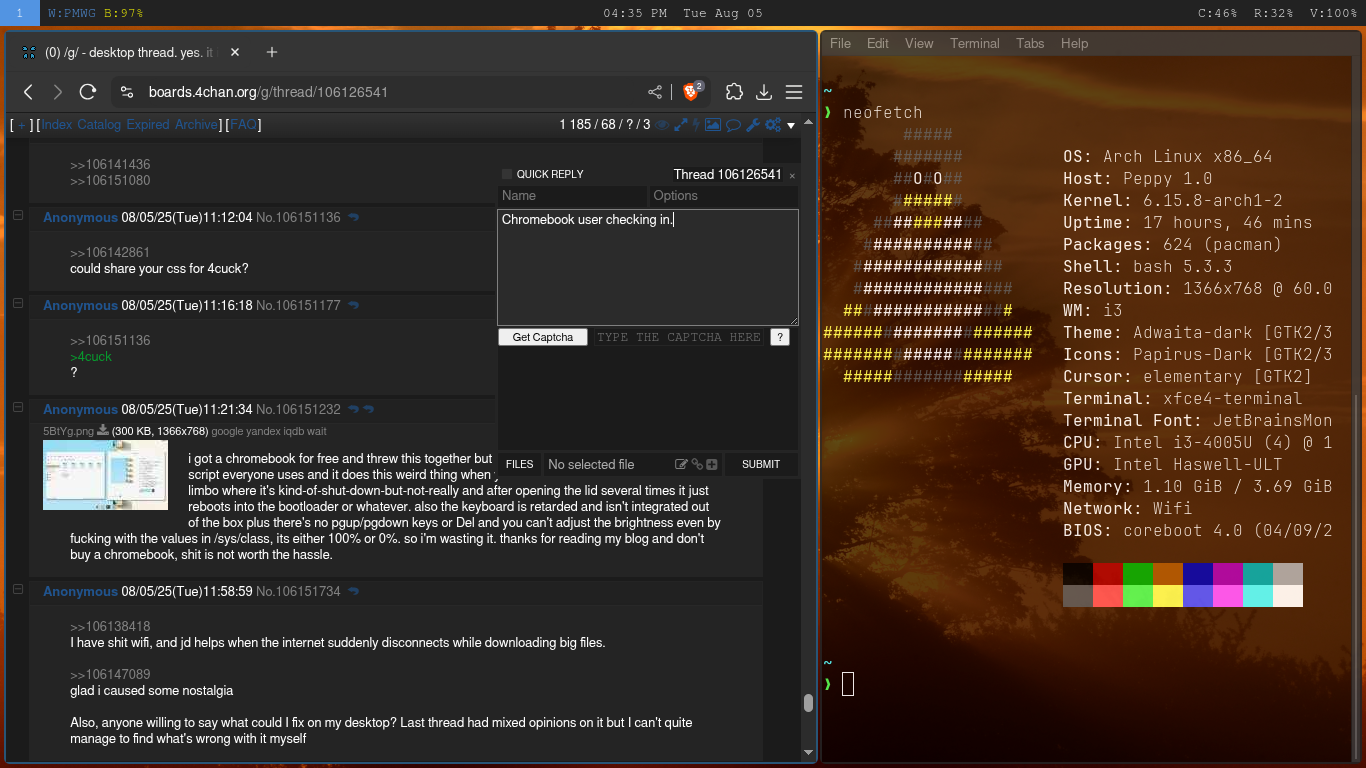Click reply arrow icon beside No.106151136

pyautogui.click(x=353, y=218)
